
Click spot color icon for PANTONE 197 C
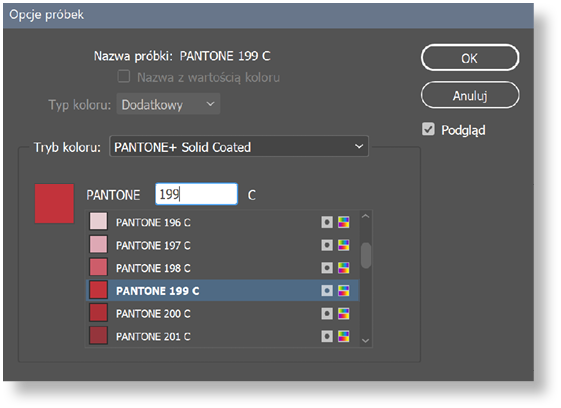coord(327,245)
